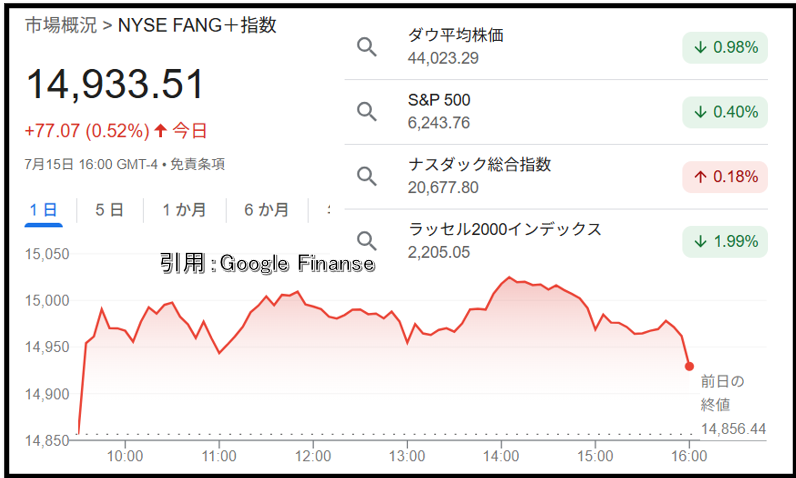Click the search icon beside ダウ平均株価
The height and width of the screenshot is (478, 796).
tap(367, 47)
